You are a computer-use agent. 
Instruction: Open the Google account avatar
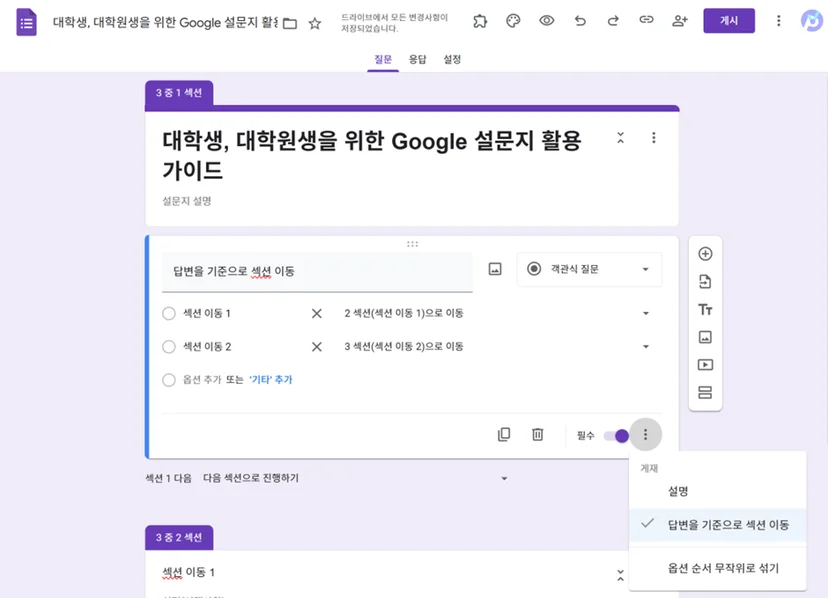click(x=812, y=21)
